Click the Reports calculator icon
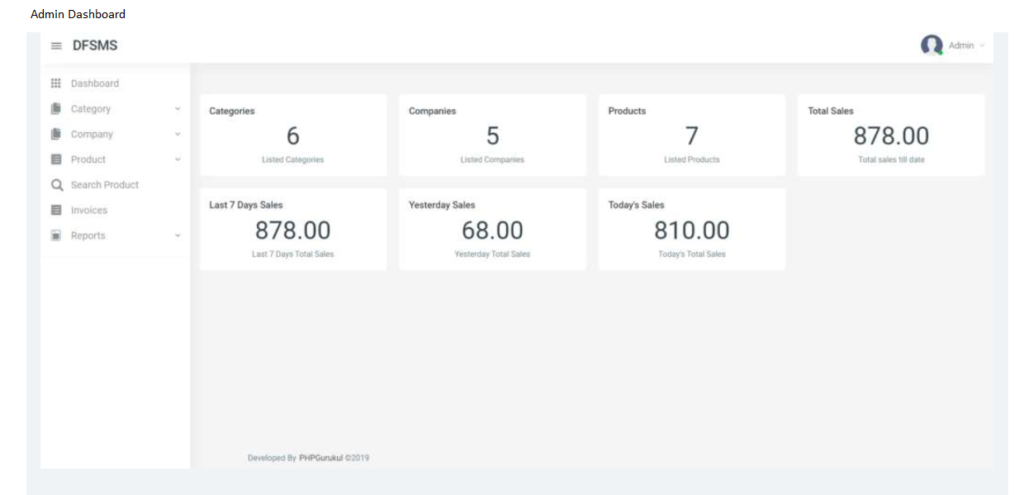 tap(56, 235)
